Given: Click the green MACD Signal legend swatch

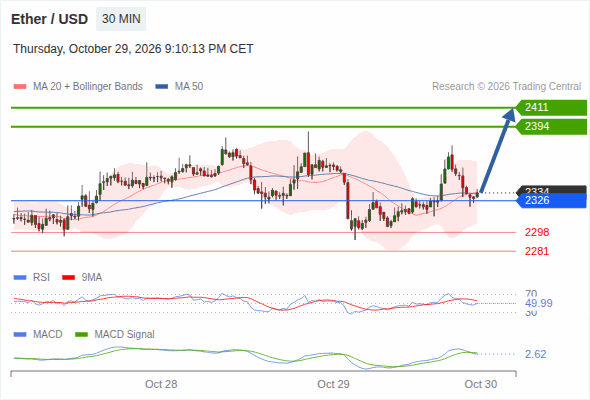Looking at the screenshot, I should (81, 335).
